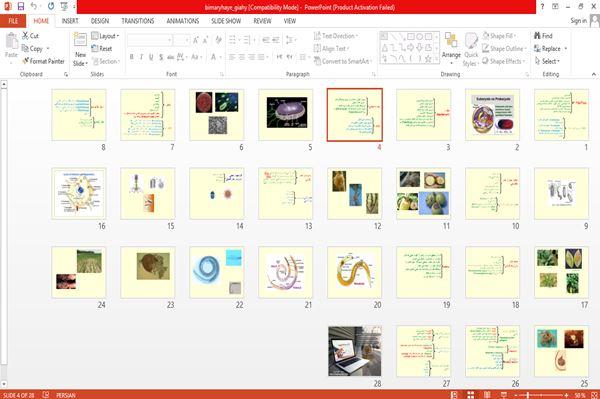
Task: Expand the Layout dropdown
Action: (x=105, y=36)
